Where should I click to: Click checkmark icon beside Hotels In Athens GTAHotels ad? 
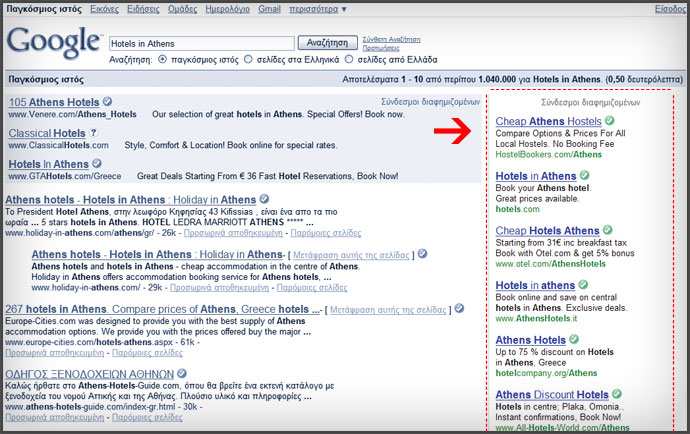(97, 163)
